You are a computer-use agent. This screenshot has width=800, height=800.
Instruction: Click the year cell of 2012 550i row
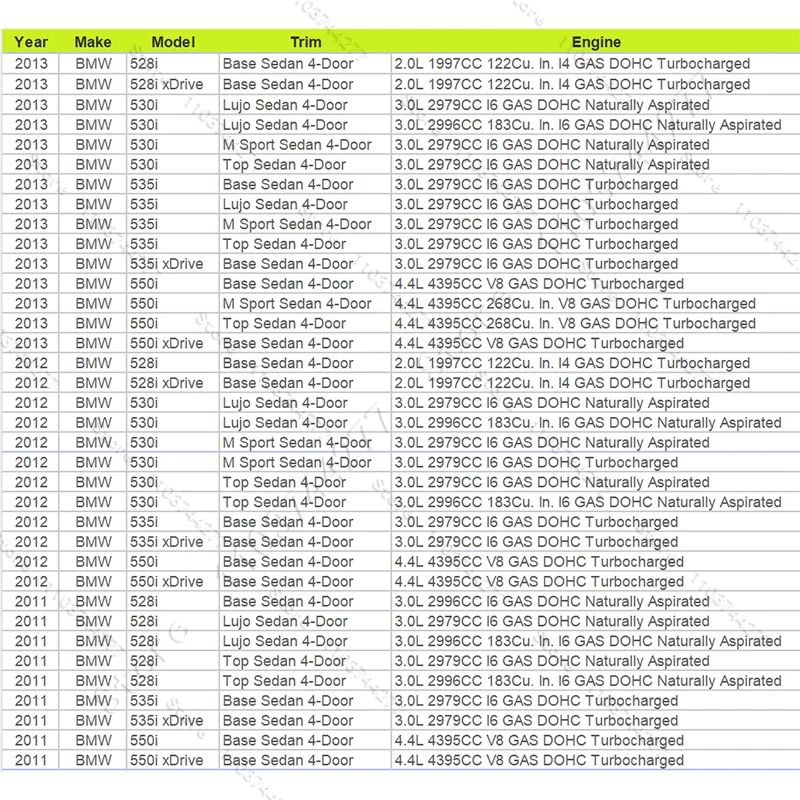[31, 562]
